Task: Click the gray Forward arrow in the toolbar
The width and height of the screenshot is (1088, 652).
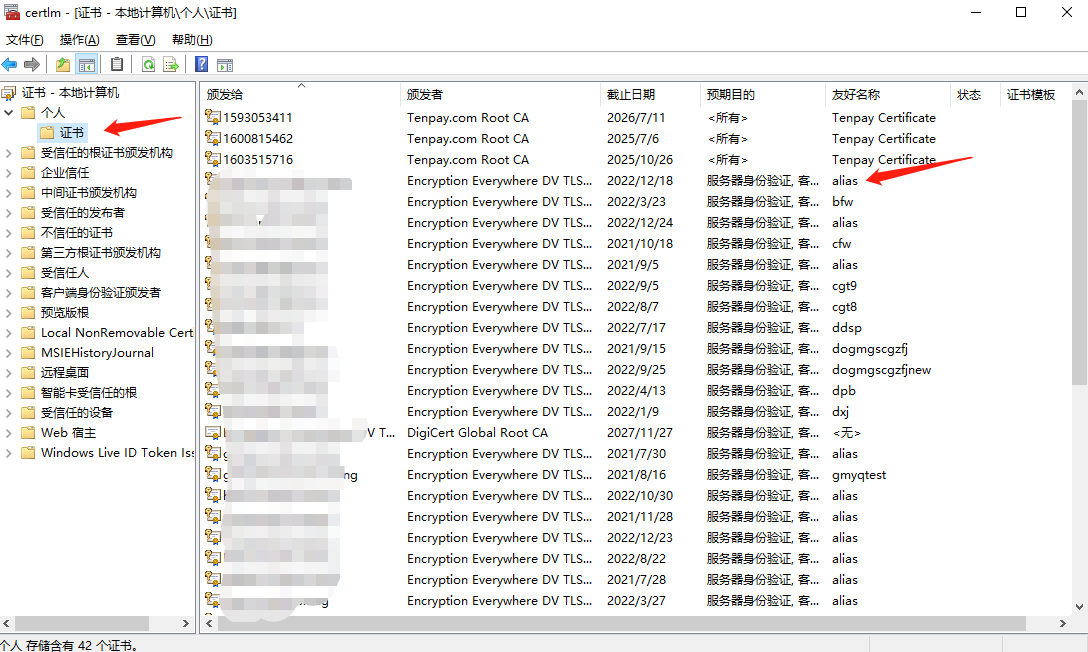Action: pyautogui.click(x=32, y=65)
